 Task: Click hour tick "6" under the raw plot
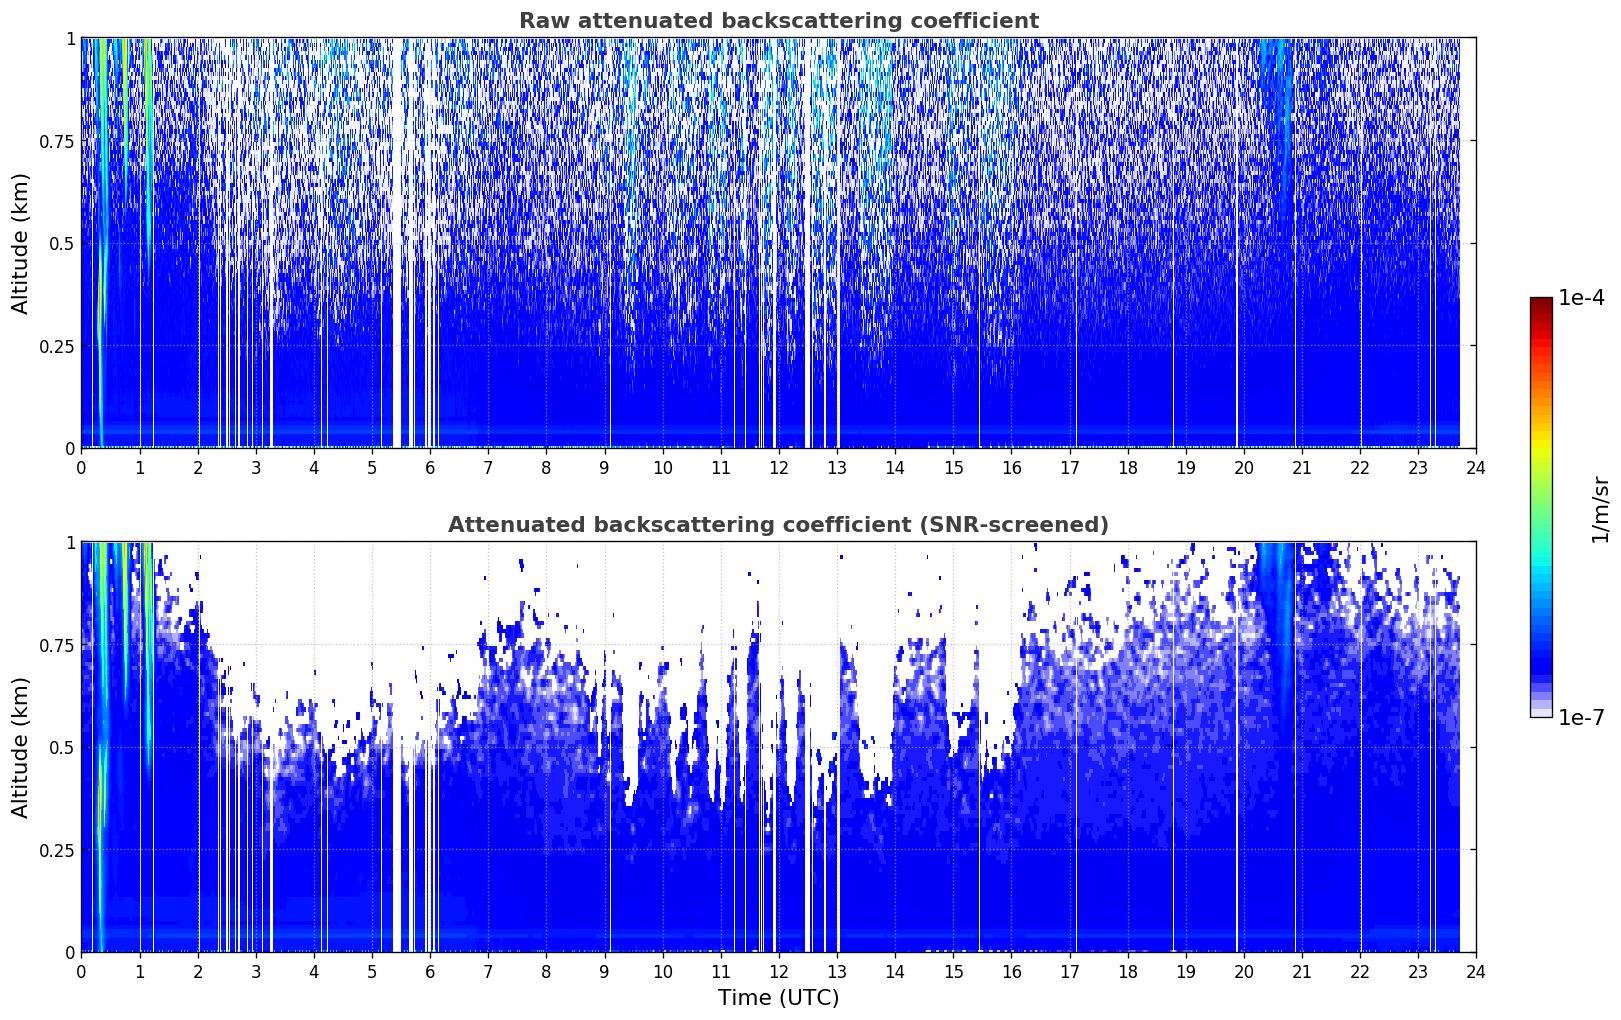[430, 467]
